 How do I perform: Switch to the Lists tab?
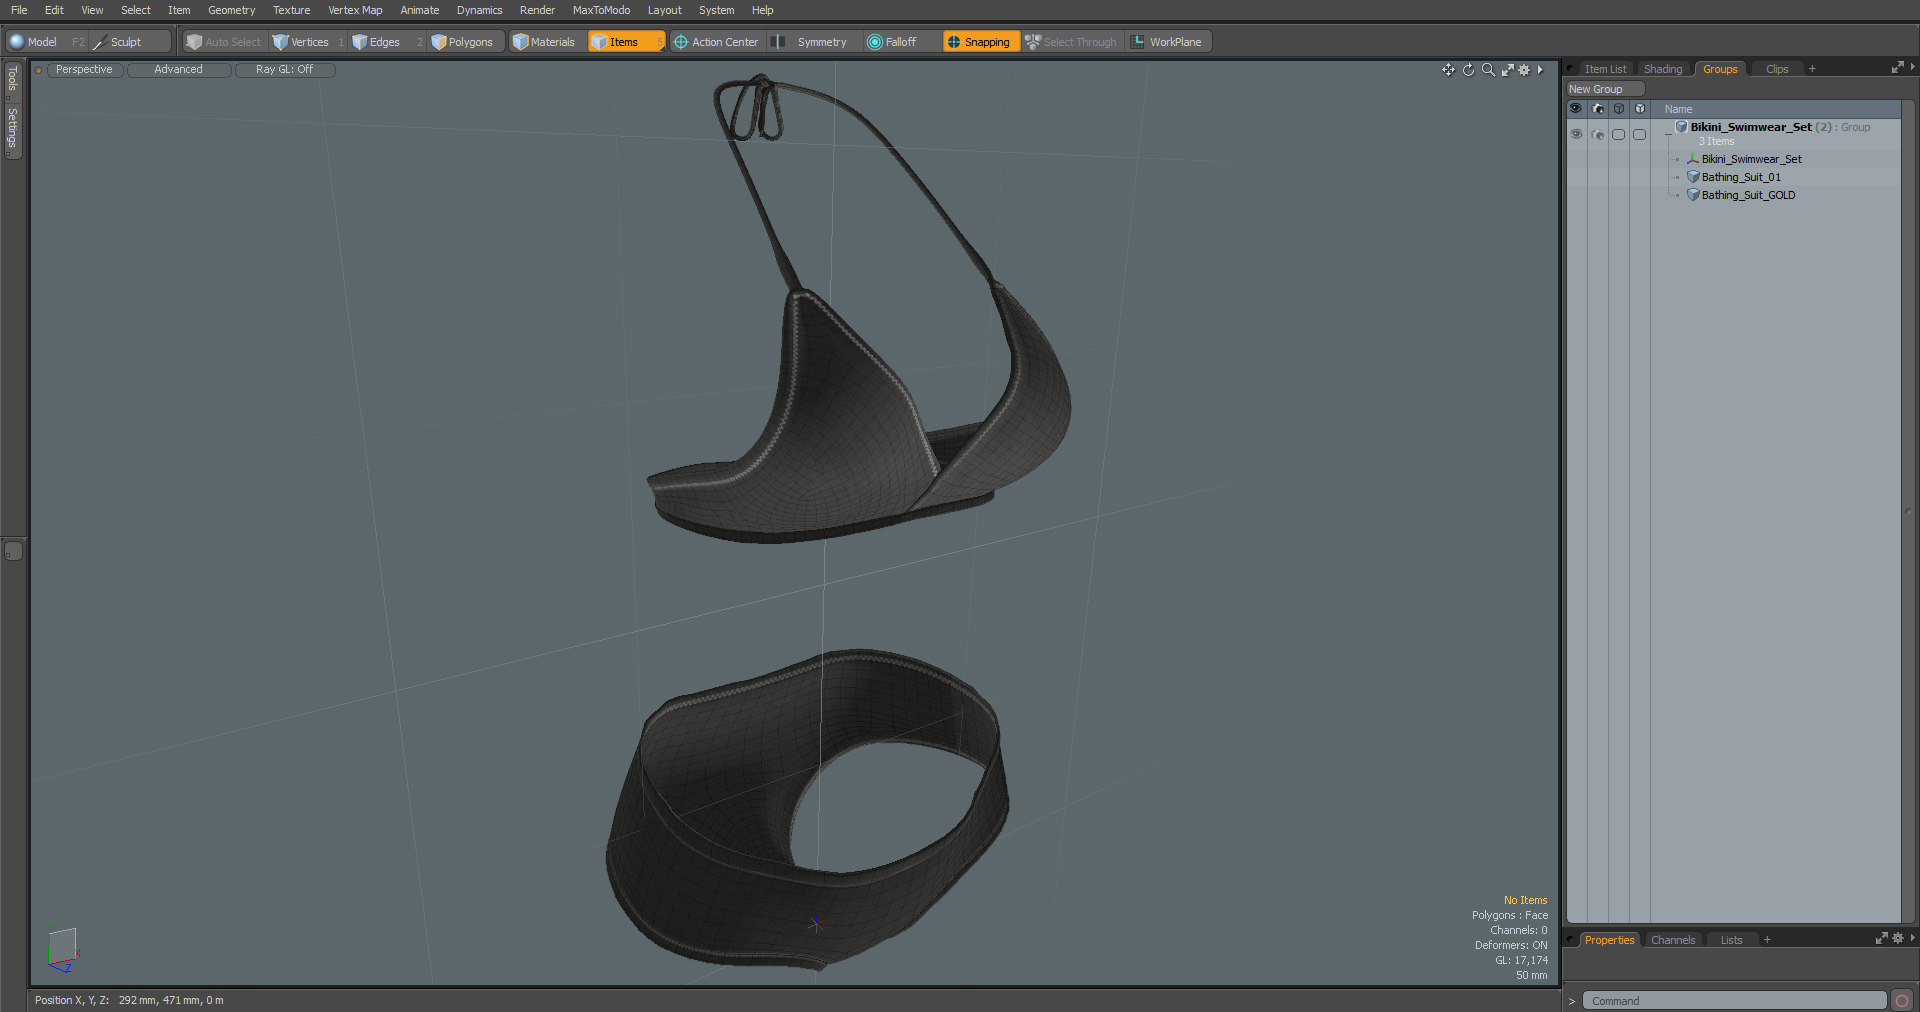pos(1731,940)
